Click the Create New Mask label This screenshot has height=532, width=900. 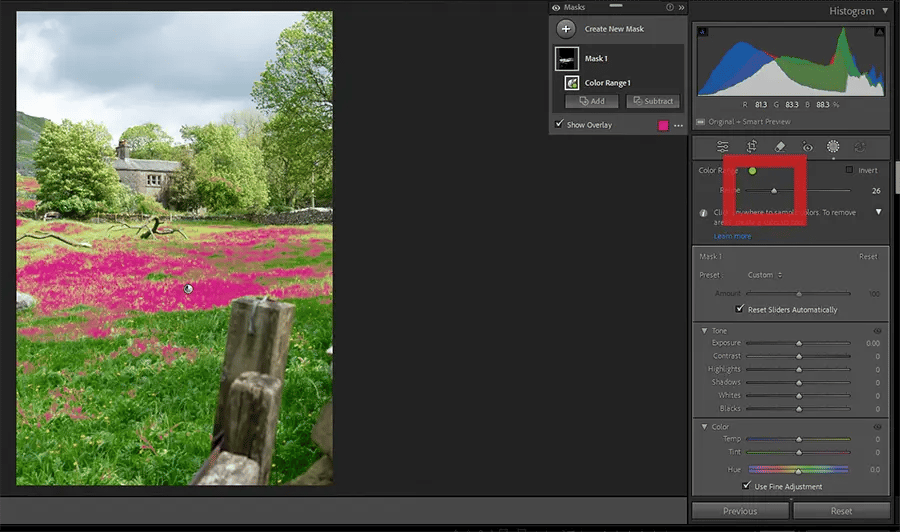[x=614, y=29]
